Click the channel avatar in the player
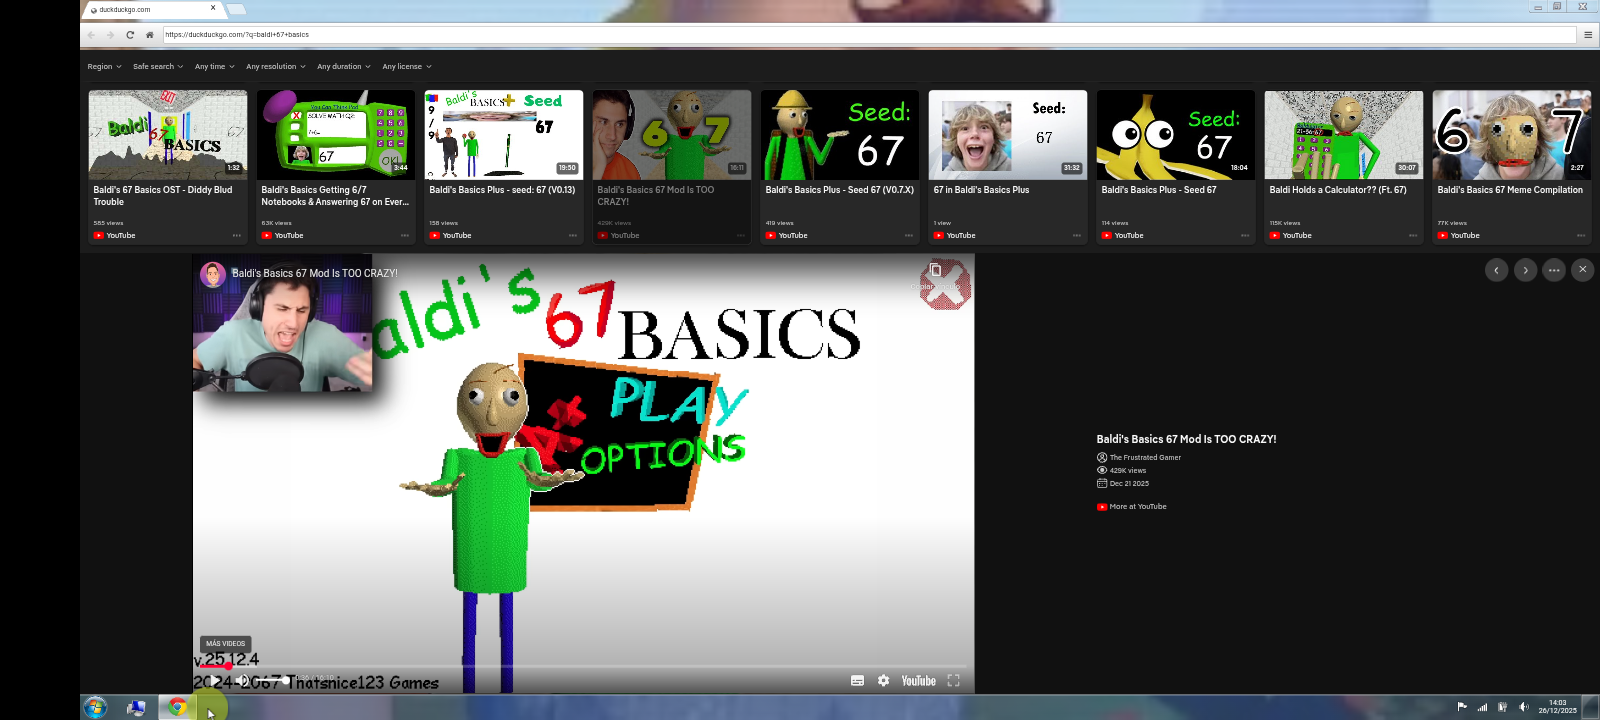The height and width of the screenshot is (720, 1600). pos(213,274)
